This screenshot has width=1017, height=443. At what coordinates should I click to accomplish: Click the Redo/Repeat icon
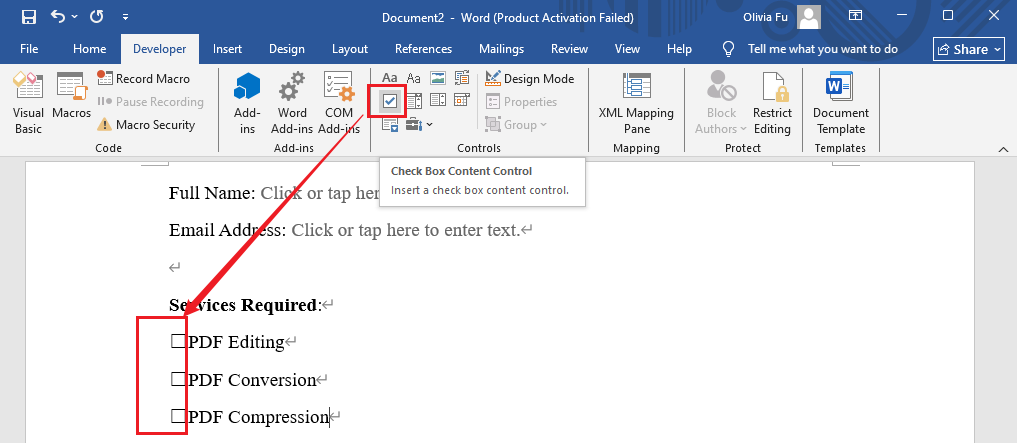(97, 16)
